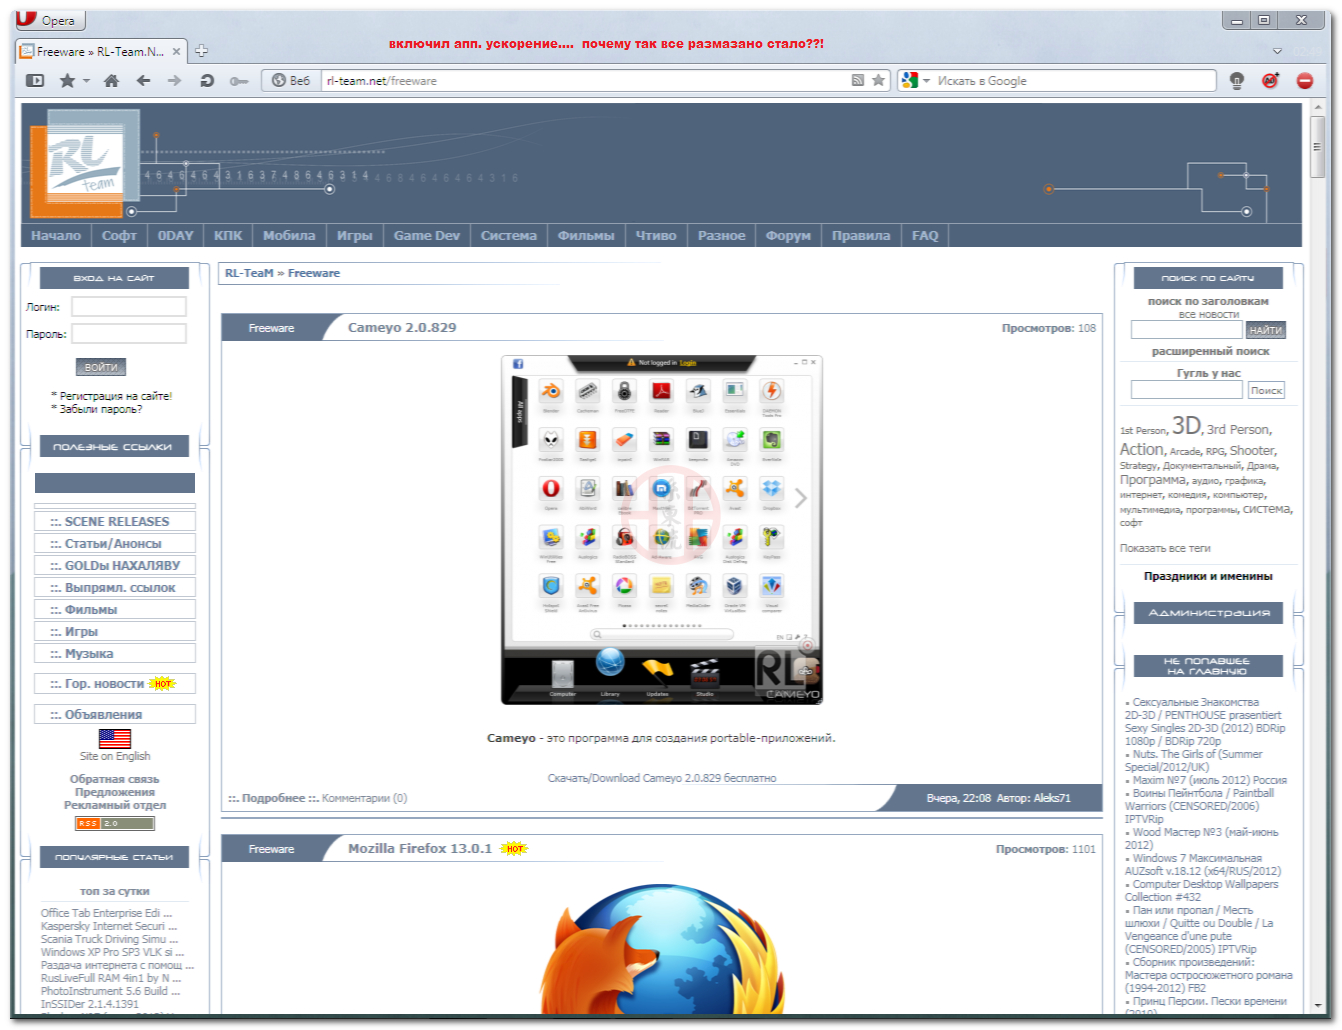Open a new tab with plus icon
1342x1030 pixels.
click(x=201, y=51)
